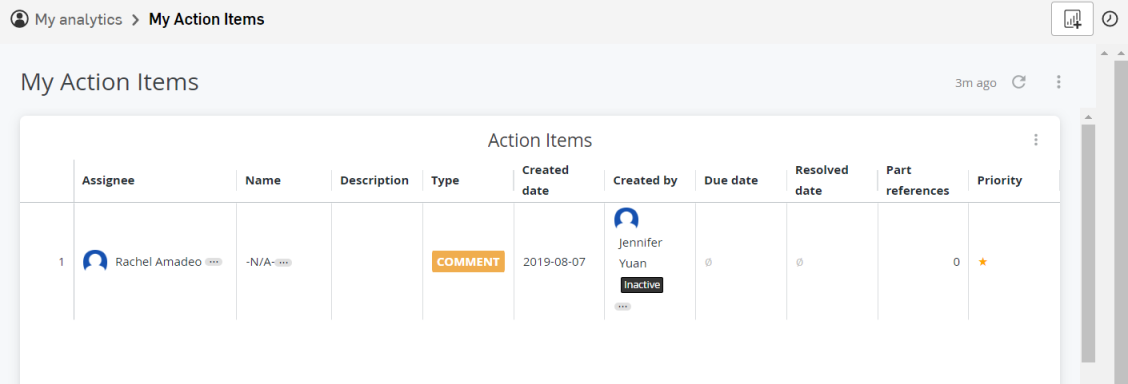The image size is (1128, 384).
Task: Open dashboard three-dot options menu
Action: pos(1058,82)
